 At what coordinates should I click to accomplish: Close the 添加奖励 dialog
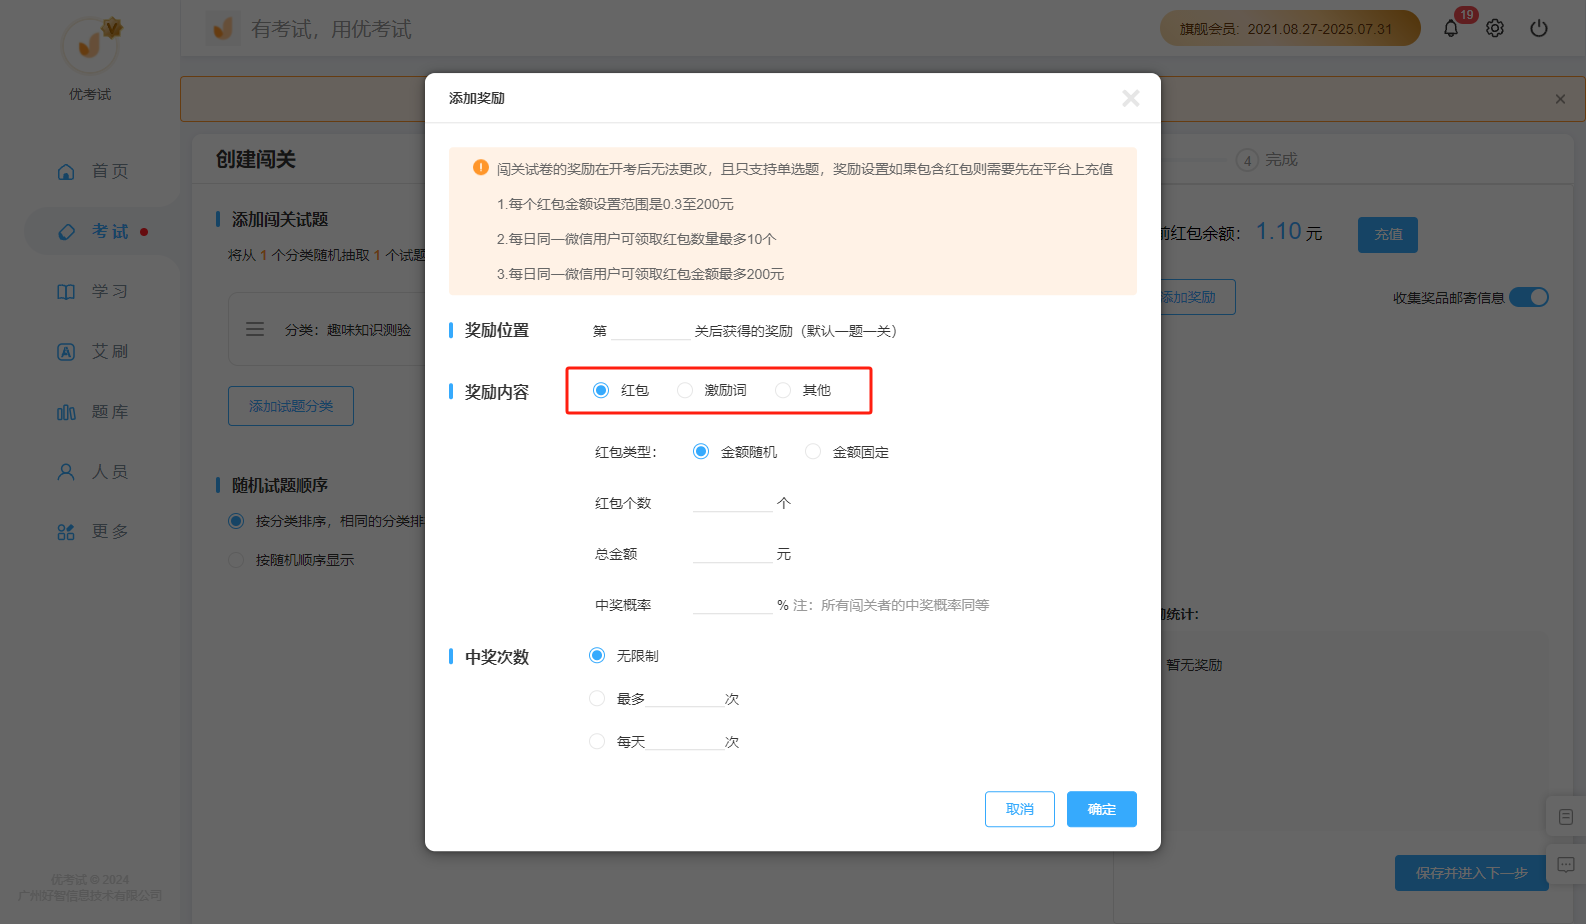point(1131,98)
